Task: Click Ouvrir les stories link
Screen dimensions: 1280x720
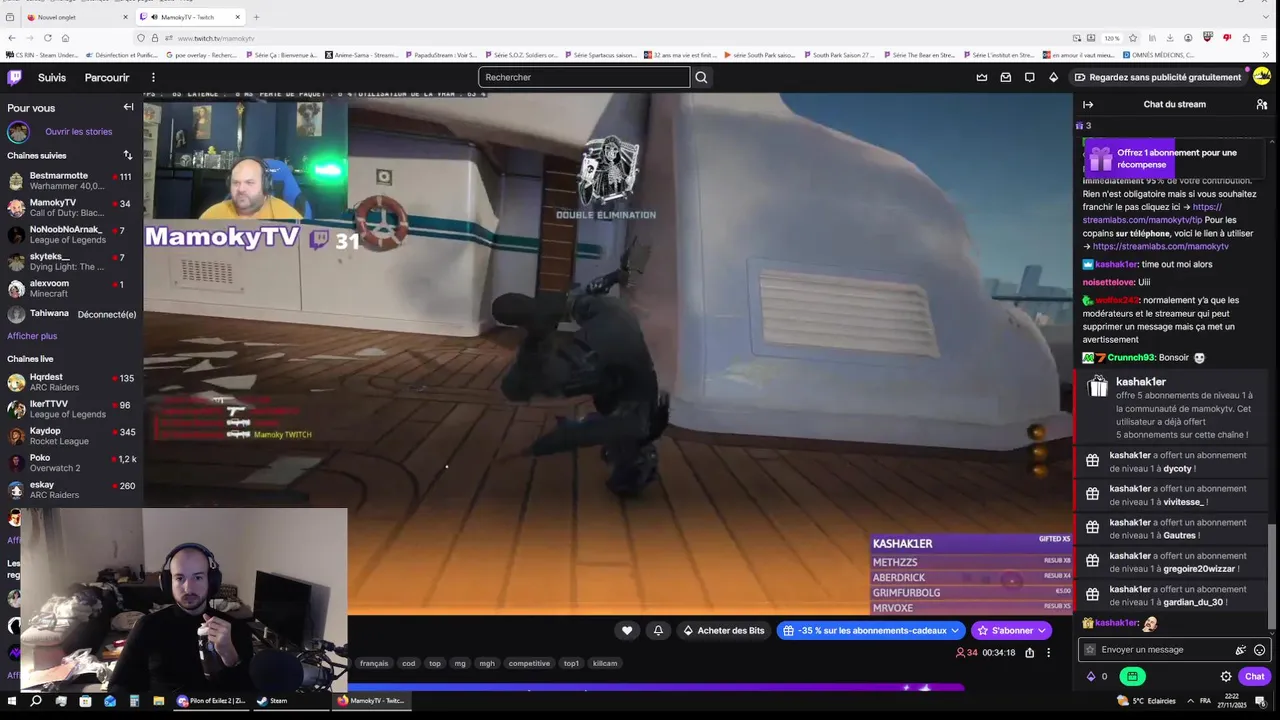Action: [78, 131]
